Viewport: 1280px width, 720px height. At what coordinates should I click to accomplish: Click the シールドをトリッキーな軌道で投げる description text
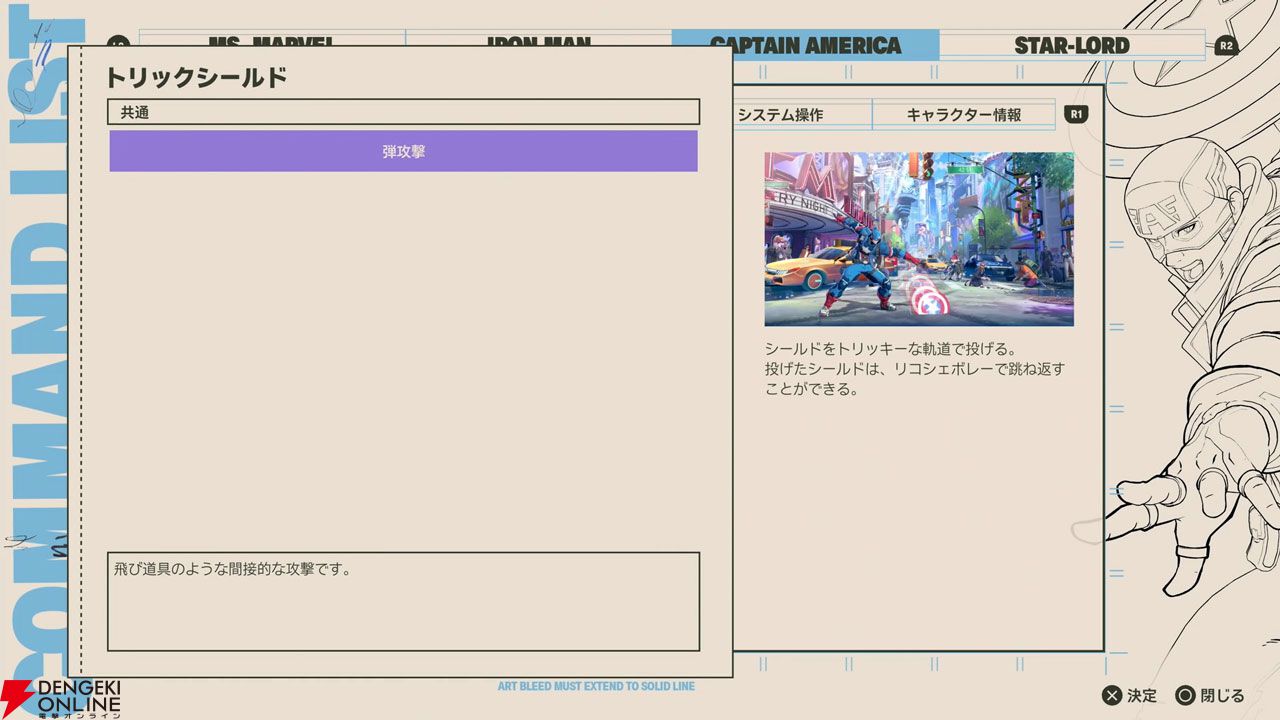pyautogui.click(x=915, y=369)
